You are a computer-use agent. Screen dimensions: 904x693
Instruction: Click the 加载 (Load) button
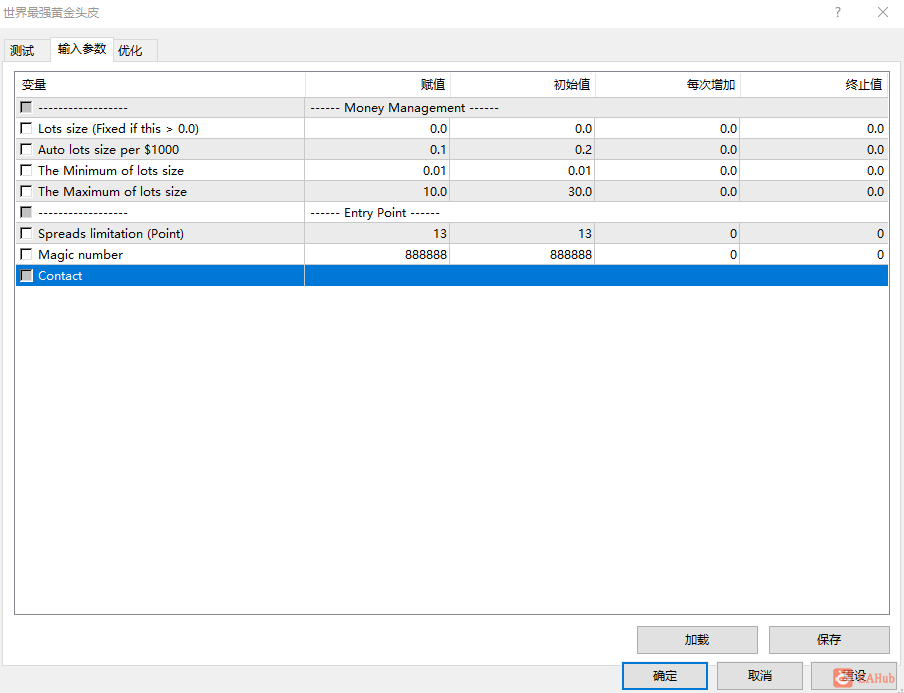point(697,640)
